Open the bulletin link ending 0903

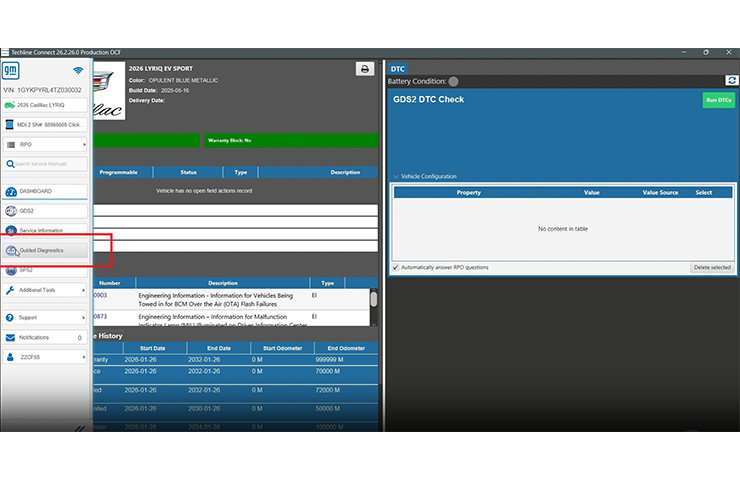coord(100,295)
